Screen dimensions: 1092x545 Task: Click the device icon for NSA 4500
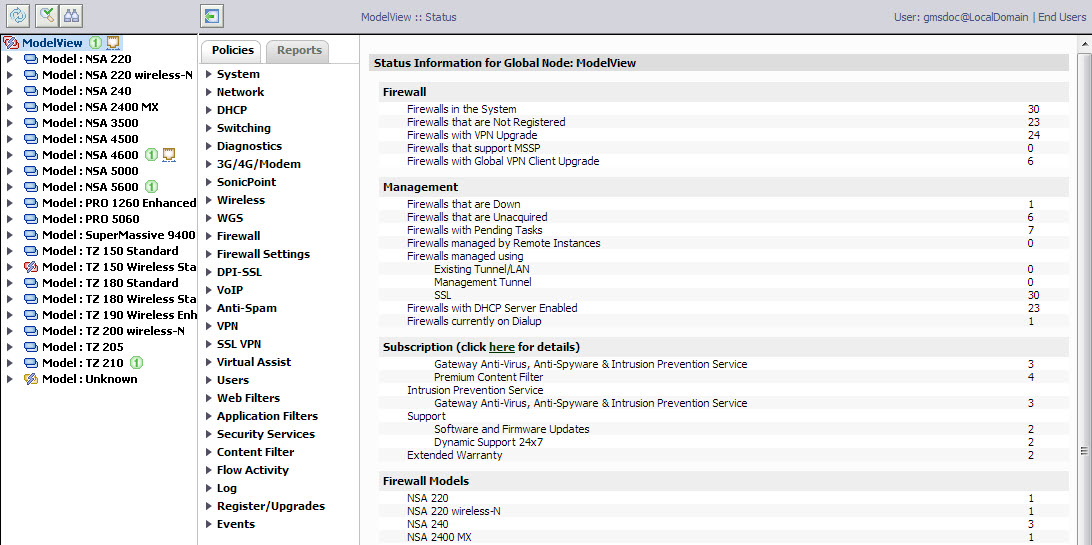tap(31, 139)
